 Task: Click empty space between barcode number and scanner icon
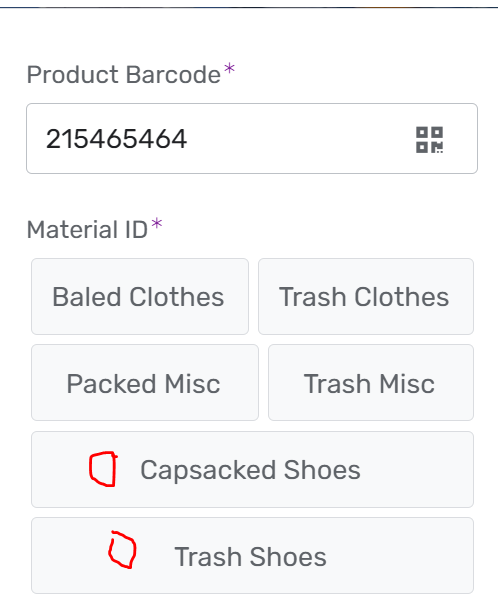[x=301, y=139]
